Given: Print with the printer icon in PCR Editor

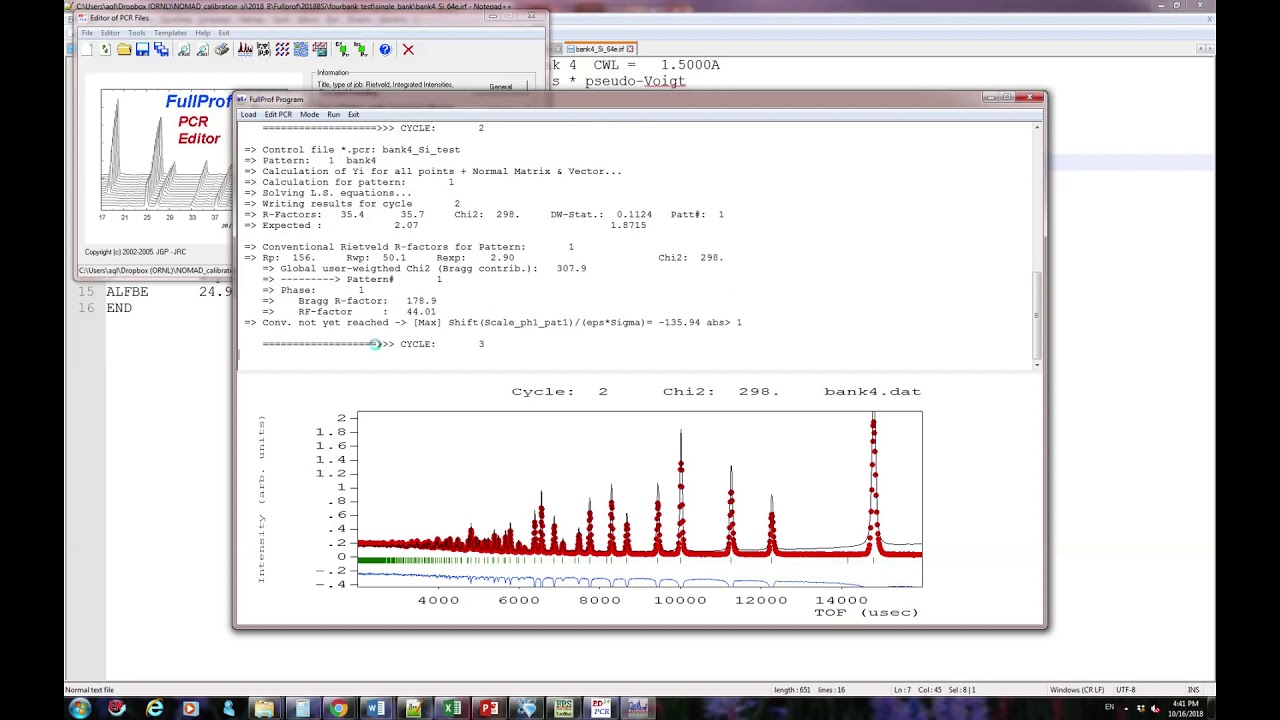Looking at the screenshot, I should 222,49.
